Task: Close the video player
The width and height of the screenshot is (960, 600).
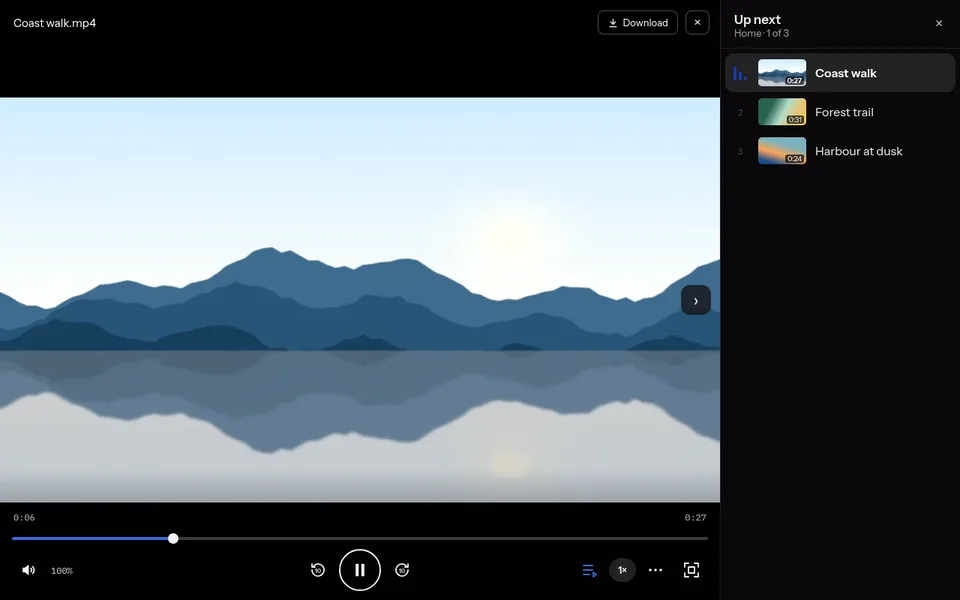Action: [x=697, y=23]
